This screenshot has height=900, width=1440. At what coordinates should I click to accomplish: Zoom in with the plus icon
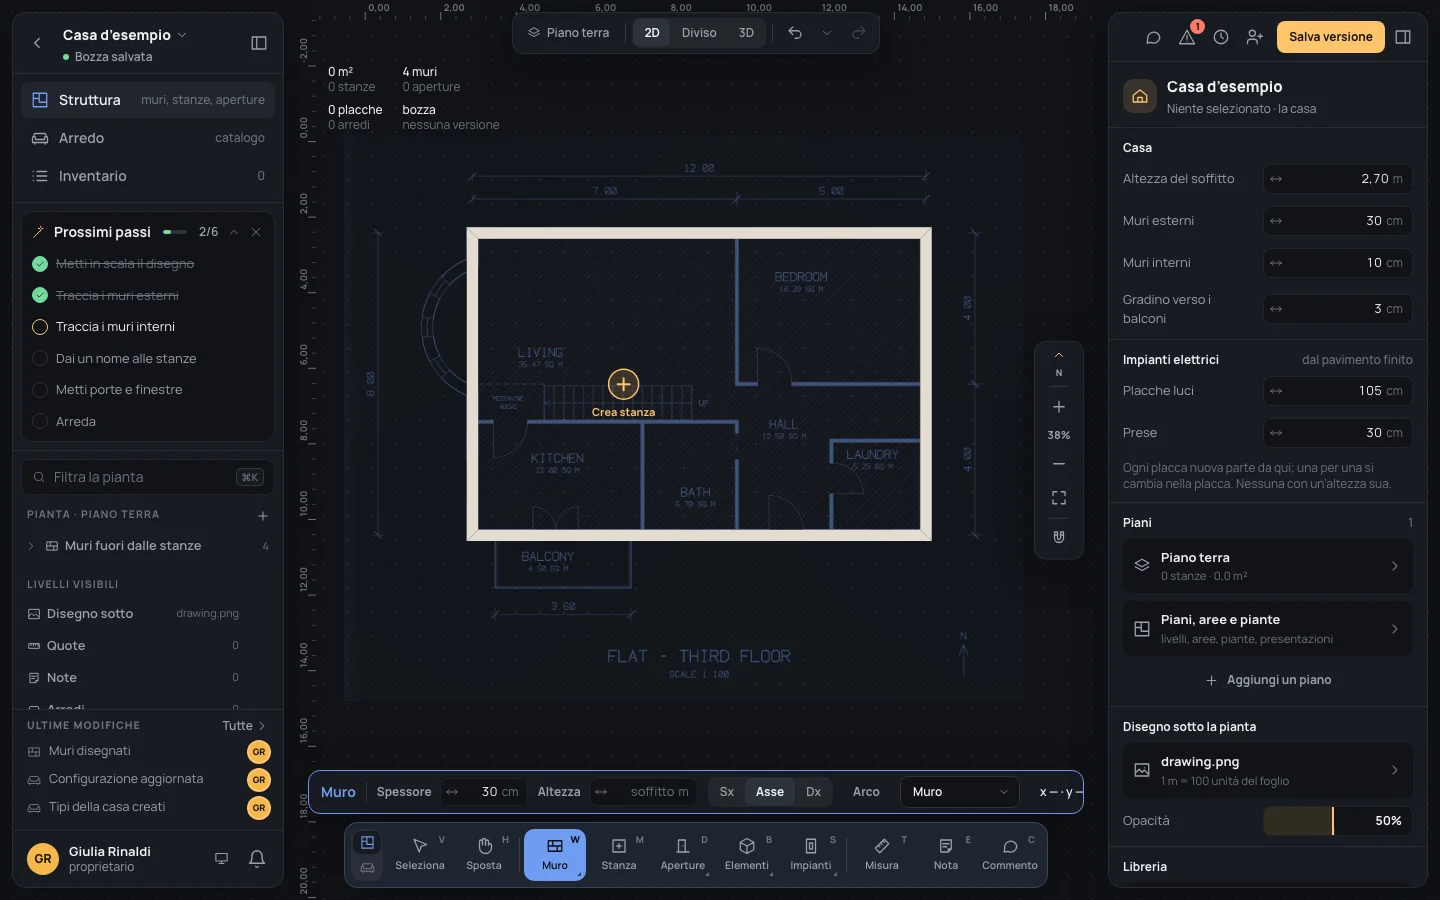[x=1059, y=407]
